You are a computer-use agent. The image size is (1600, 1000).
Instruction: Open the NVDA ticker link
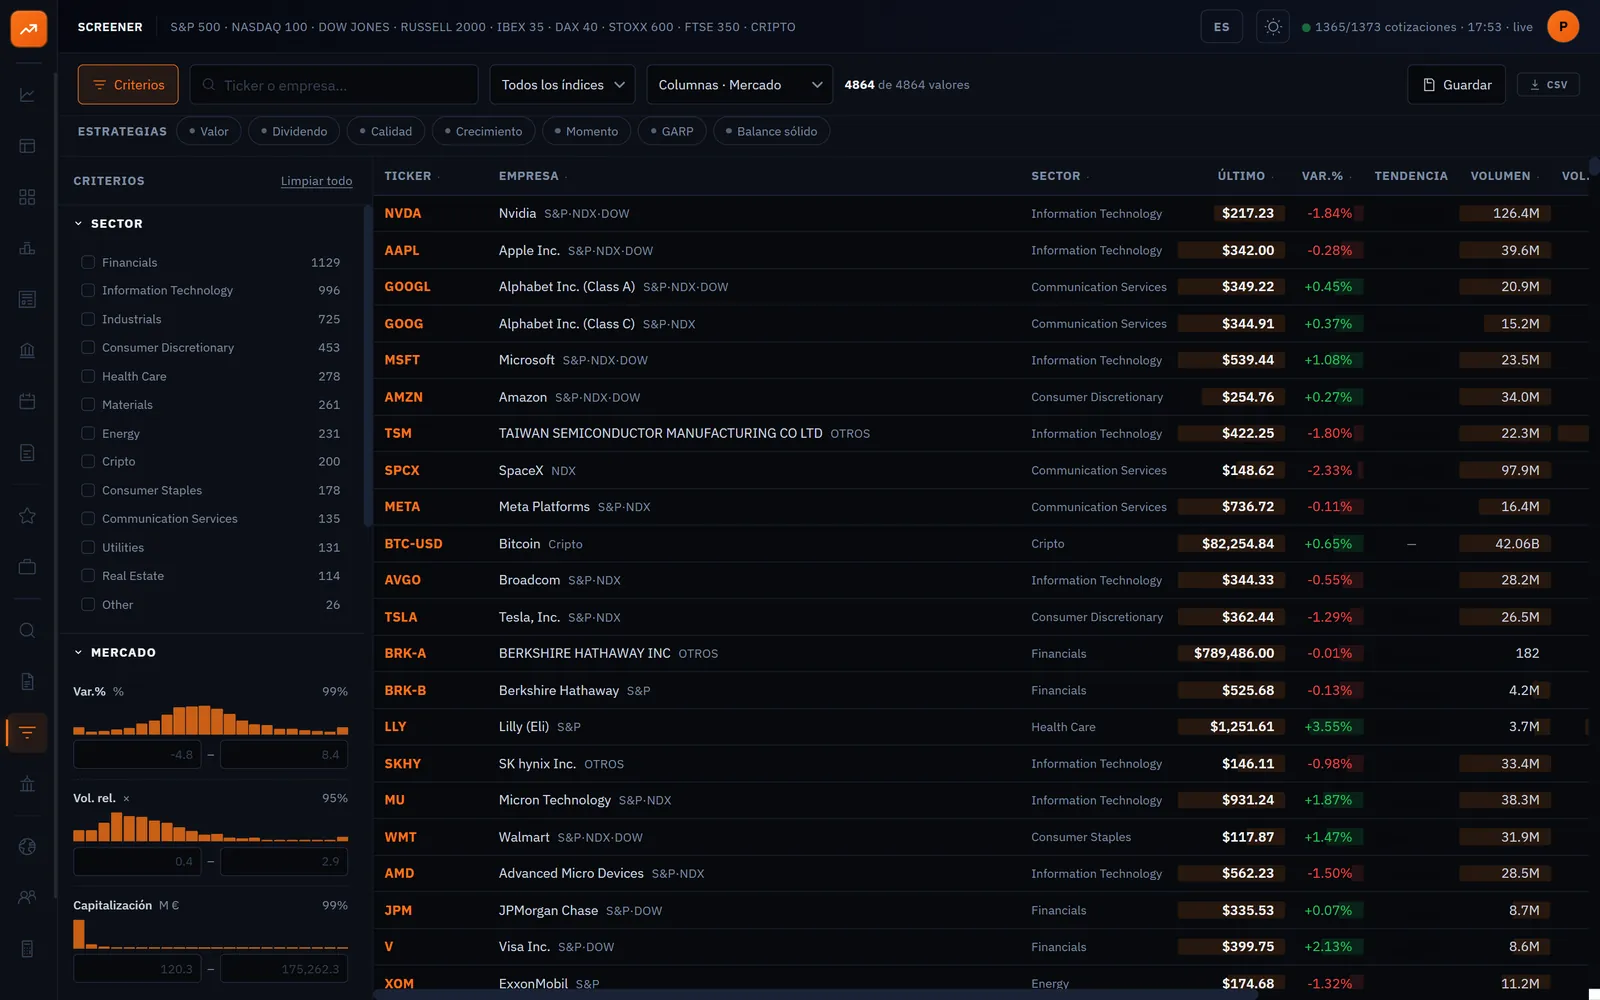(403, 213)
